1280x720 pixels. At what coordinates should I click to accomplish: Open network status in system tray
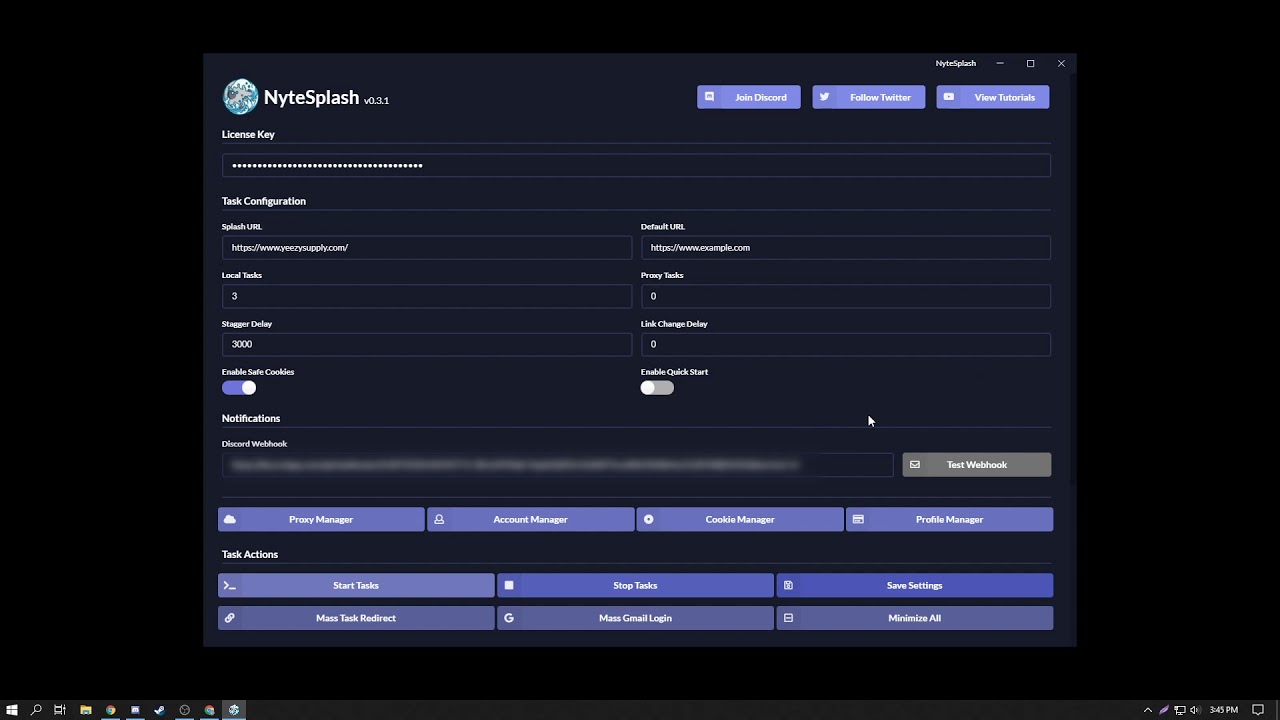[x=1180, y=710]
